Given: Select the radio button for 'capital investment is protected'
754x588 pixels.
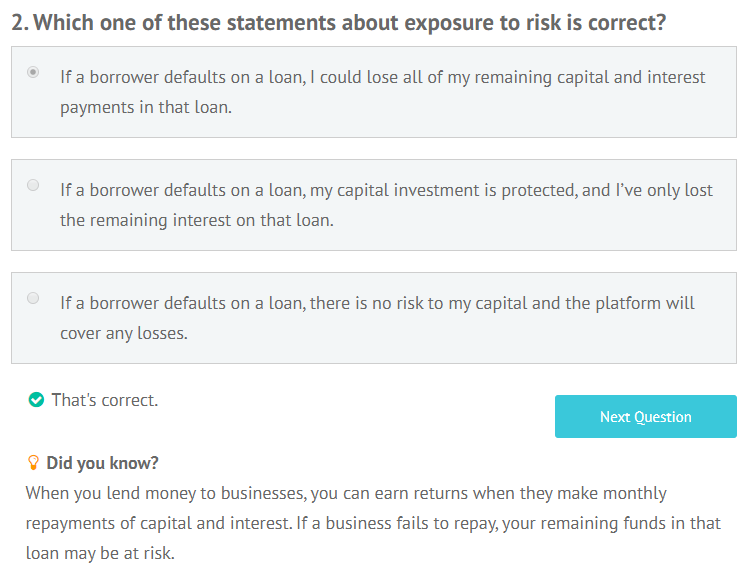Looking at the screenshot, I should pos(33,185).
